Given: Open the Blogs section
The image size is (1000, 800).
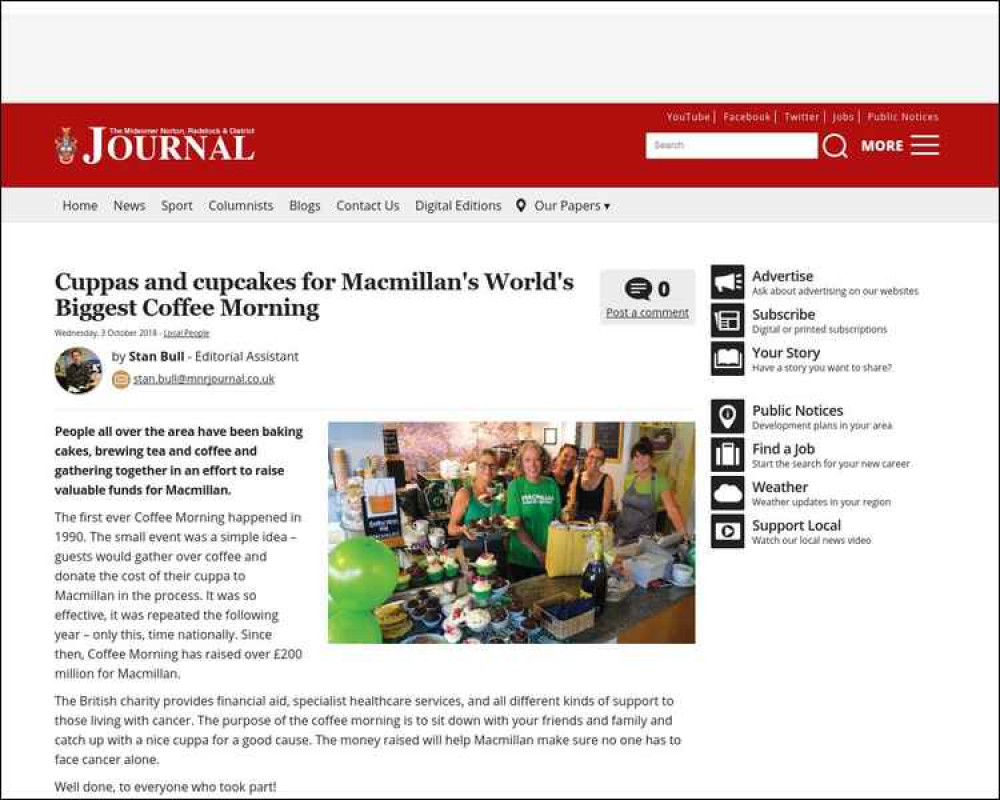Looking at the screenshot, I should 305,206.
